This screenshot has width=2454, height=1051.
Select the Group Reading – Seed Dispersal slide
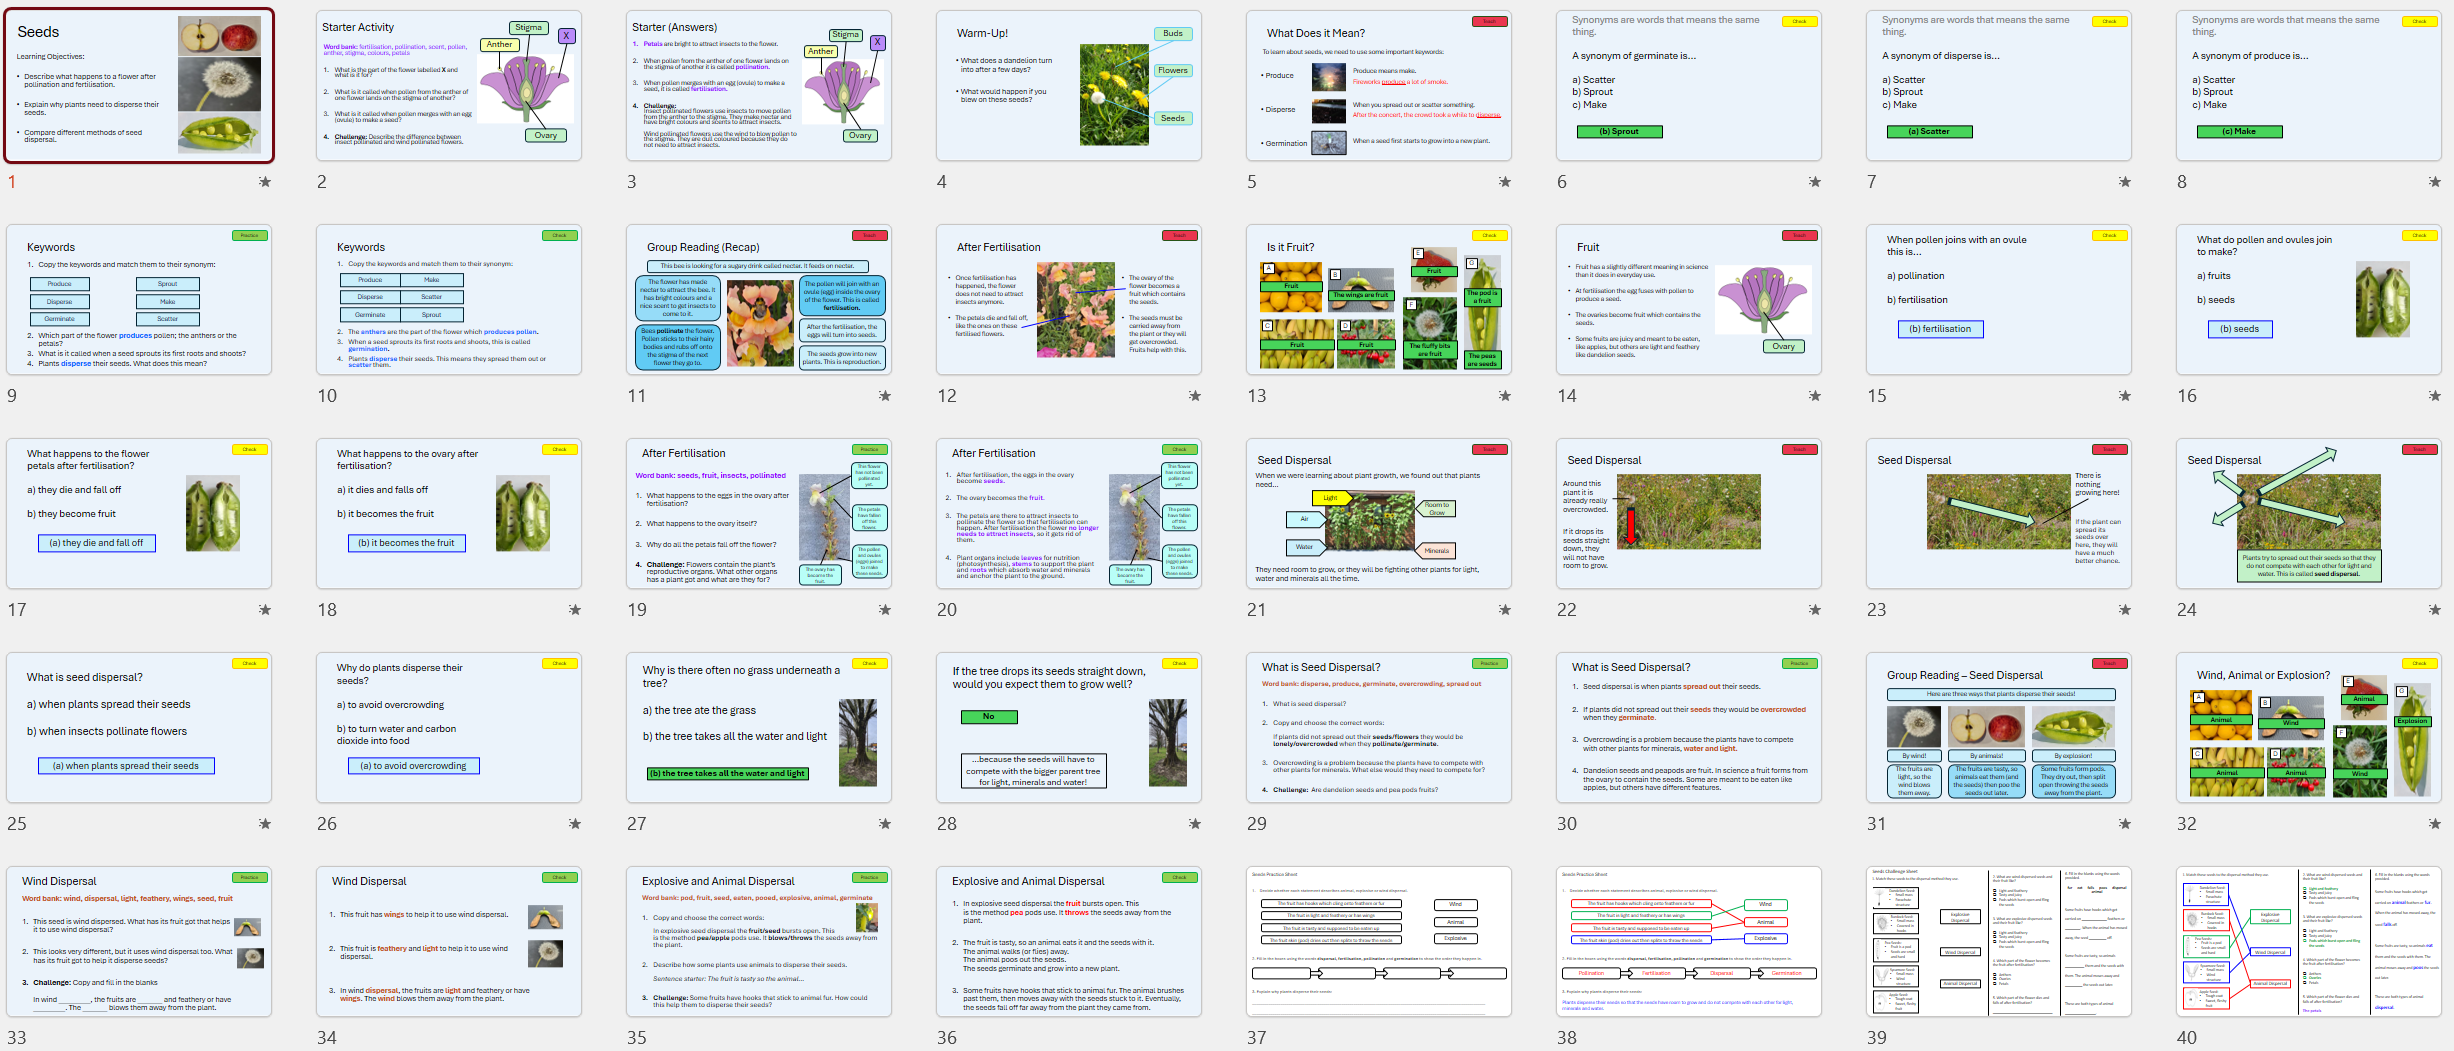1999,728
